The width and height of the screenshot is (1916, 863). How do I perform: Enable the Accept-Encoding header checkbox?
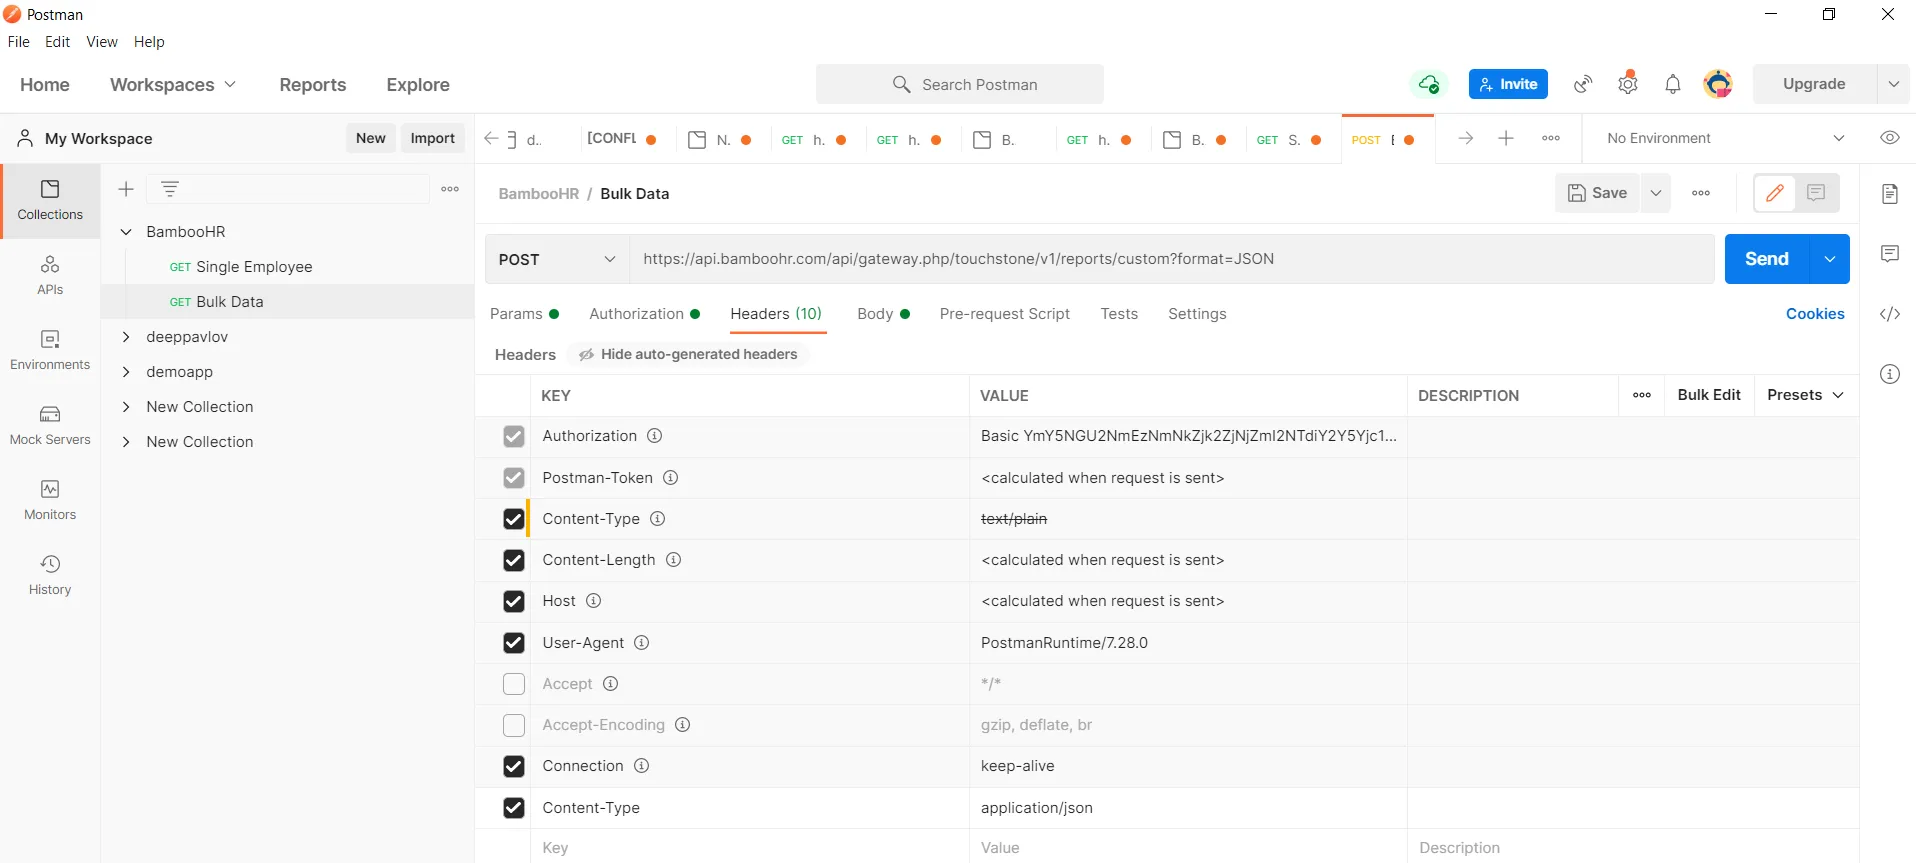(514, 725)
